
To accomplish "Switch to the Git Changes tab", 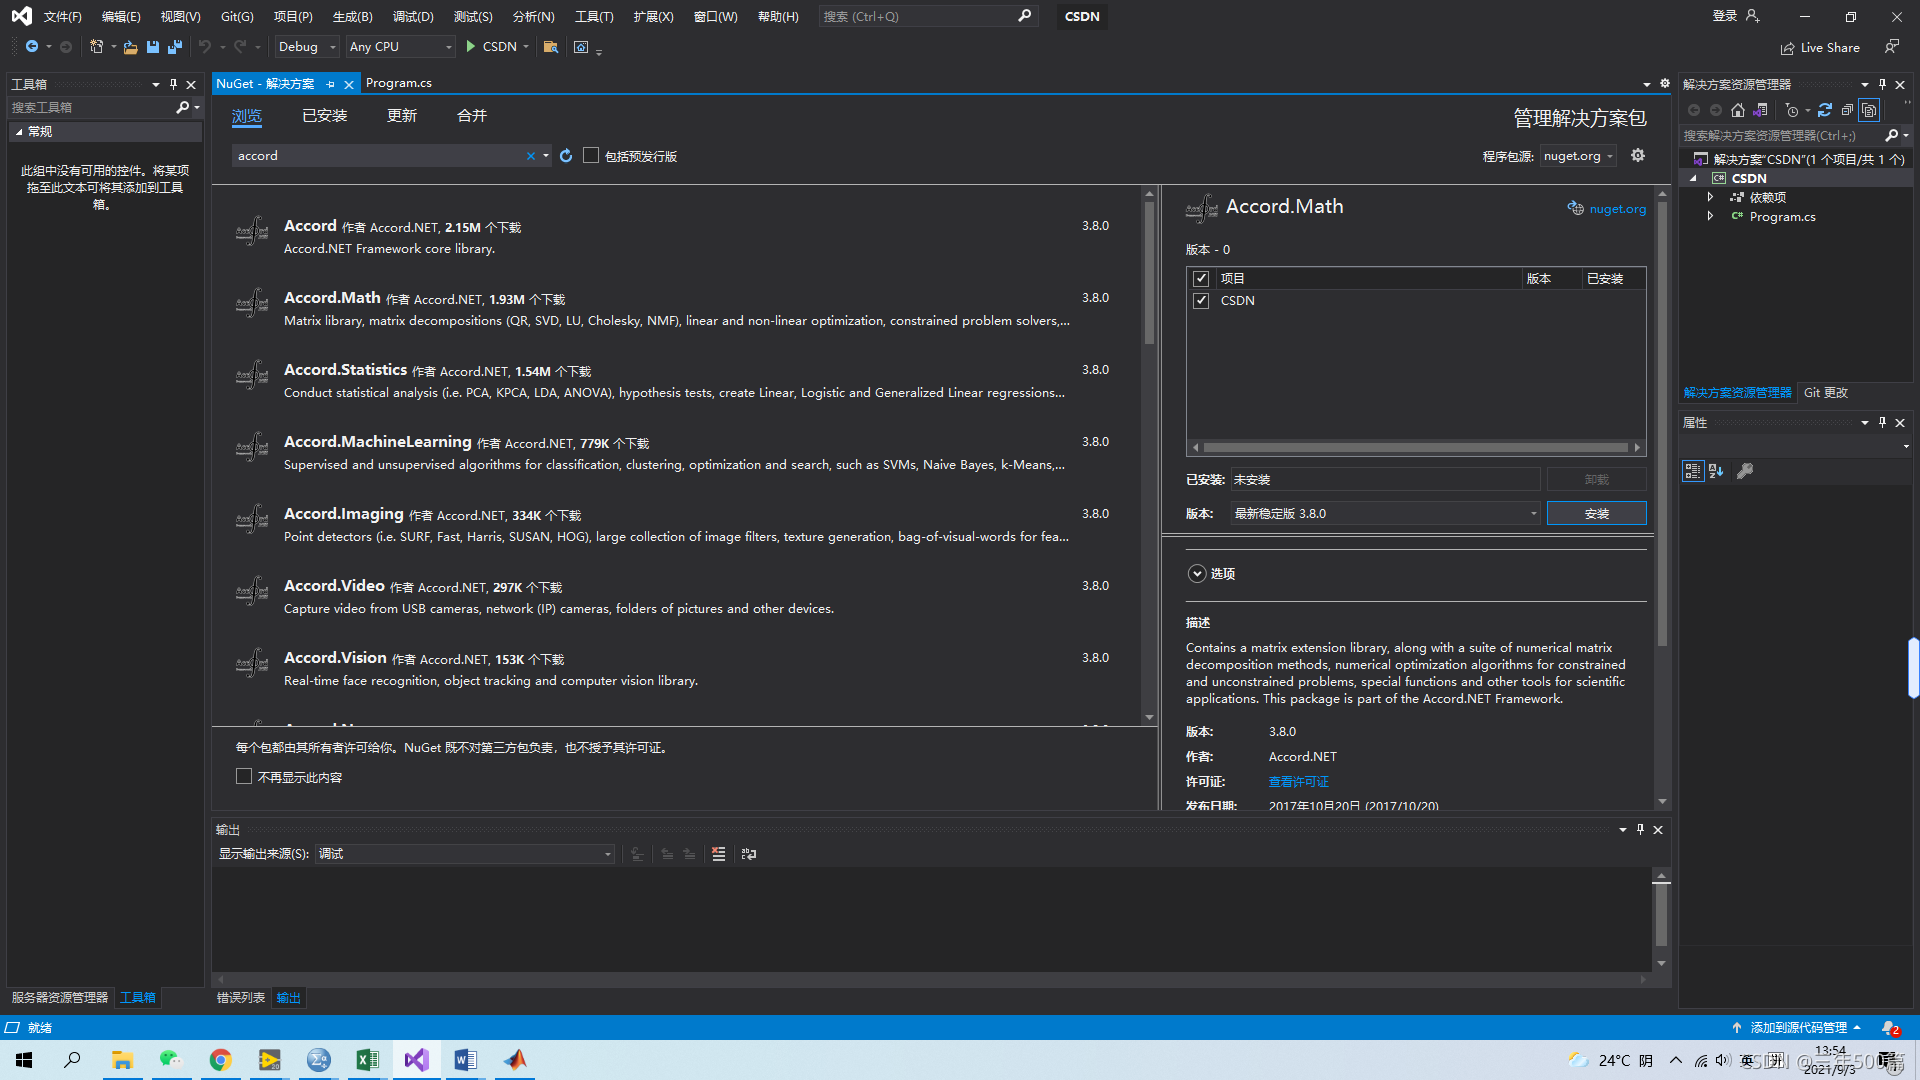I will click(1825, 393).
